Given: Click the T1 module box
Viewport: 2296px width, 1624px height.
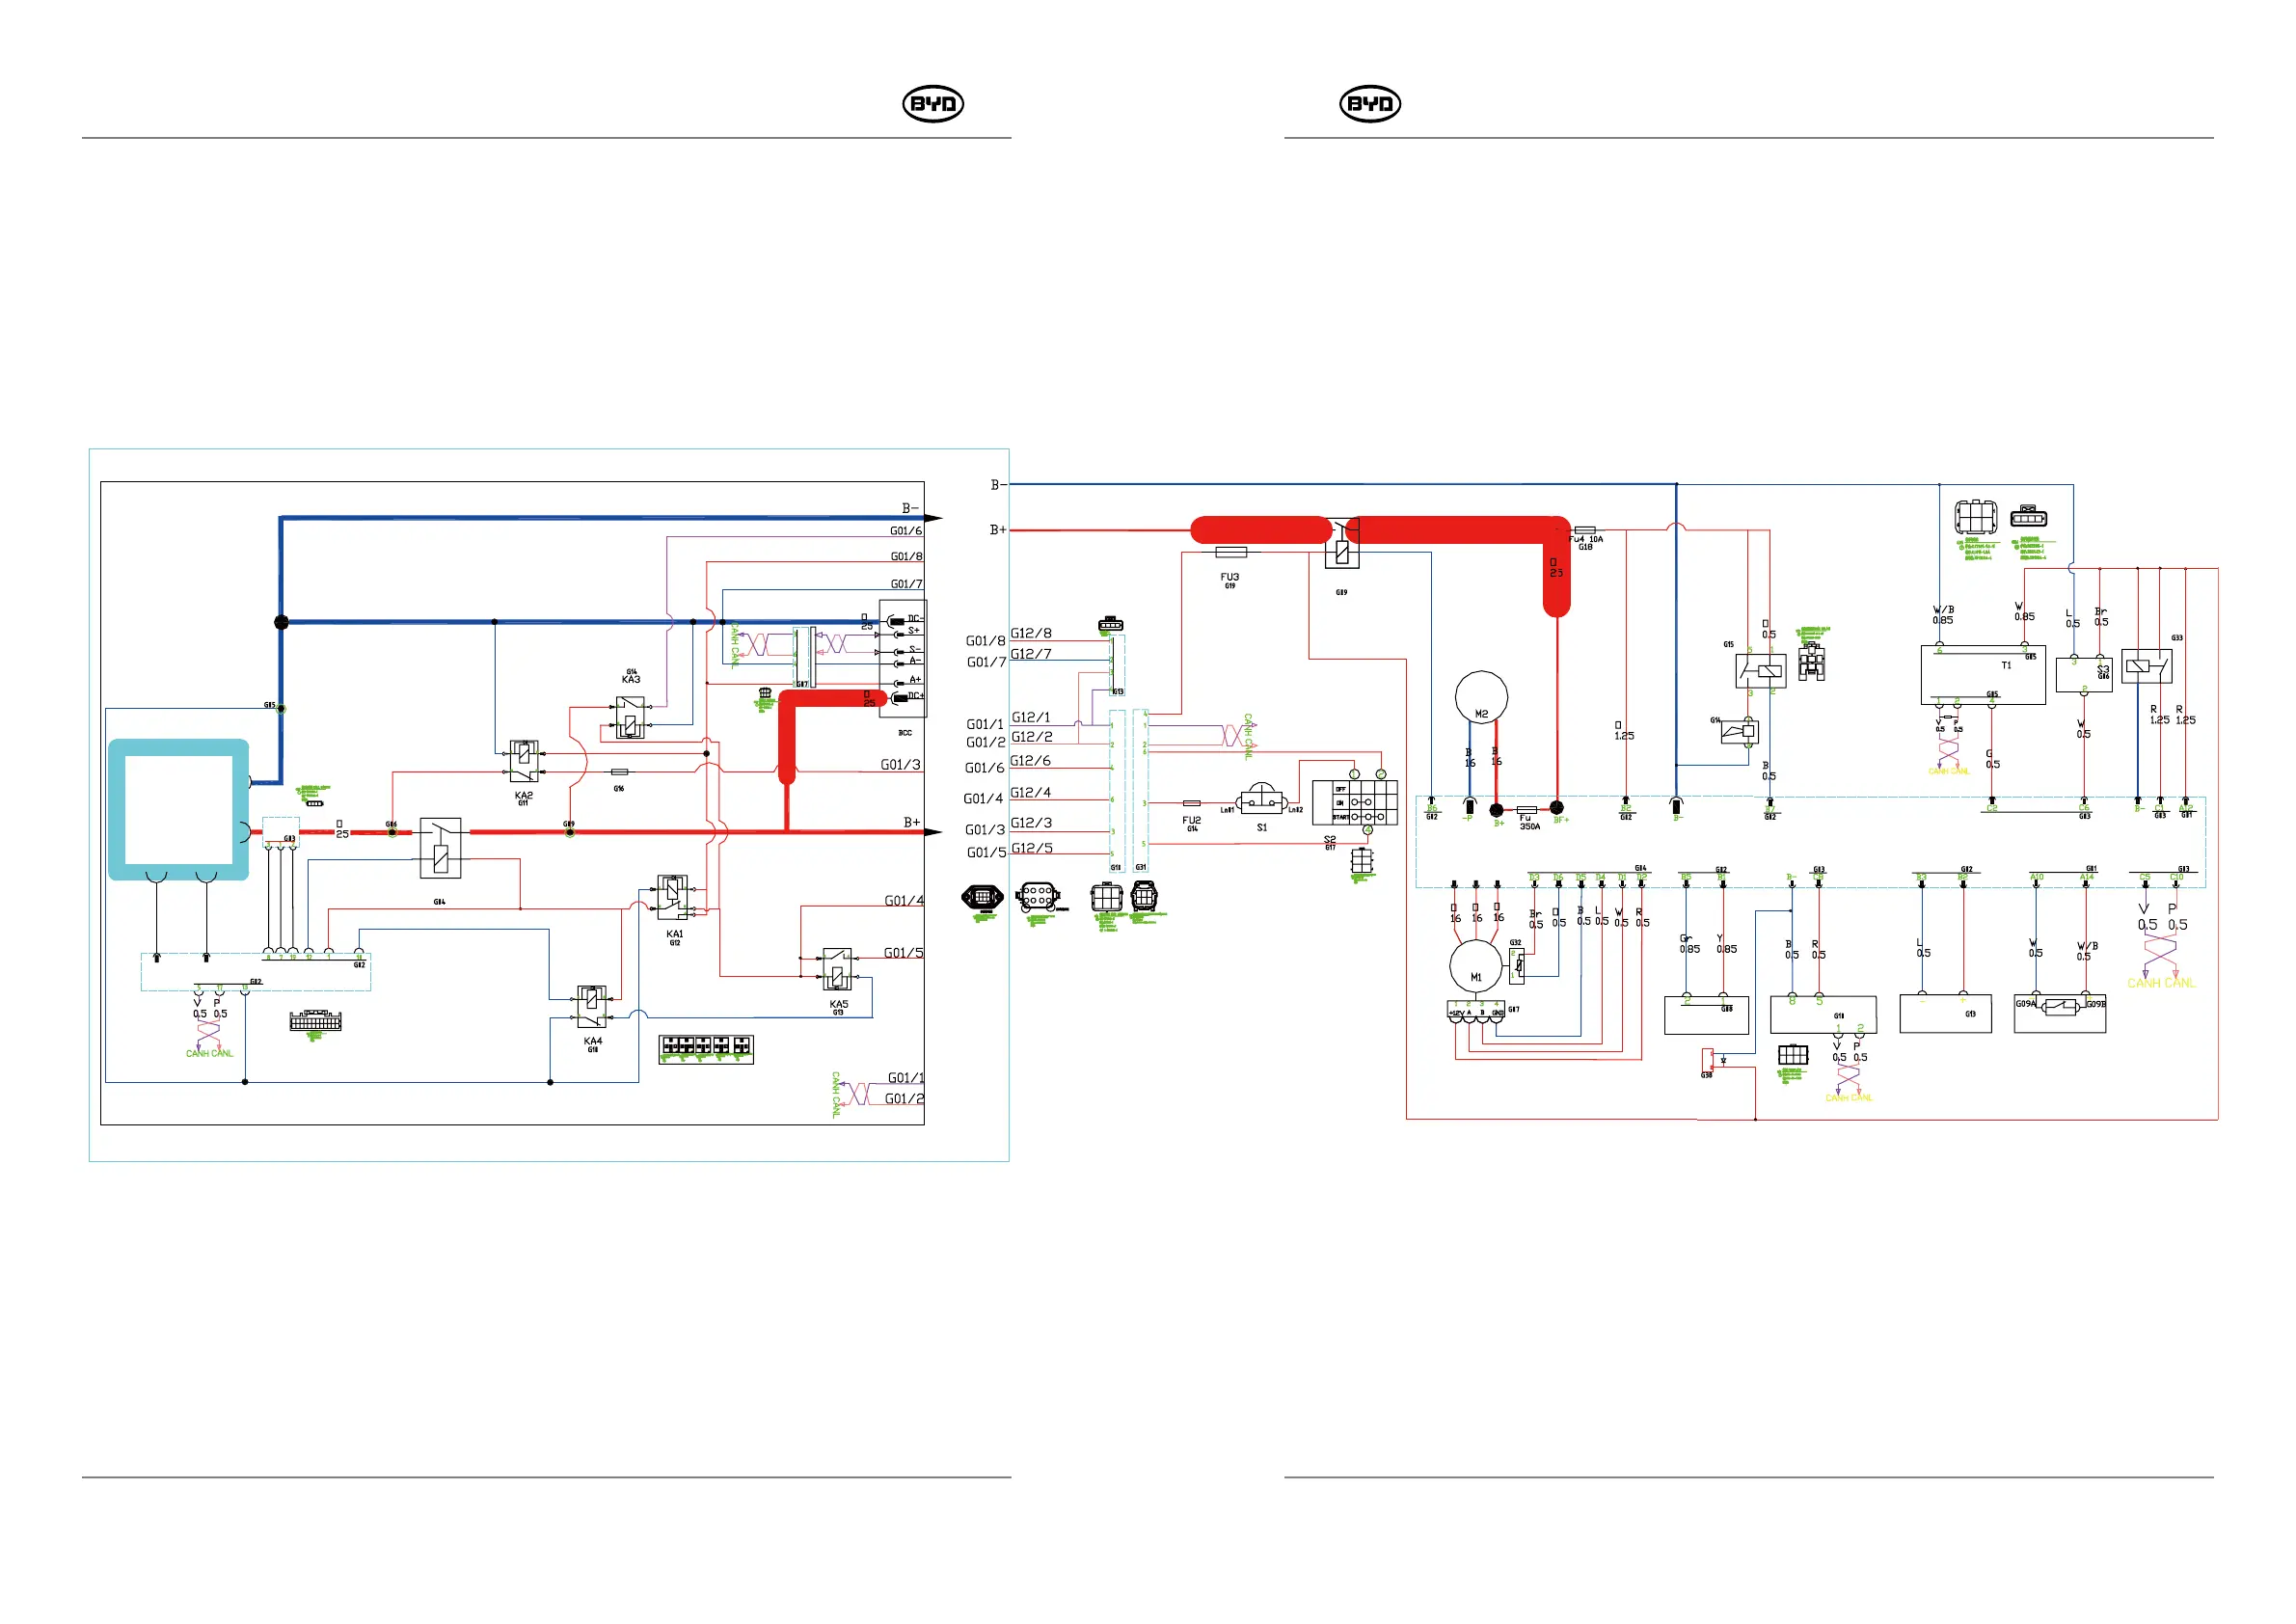Looking at the screenshot, I should (1982, 674).
